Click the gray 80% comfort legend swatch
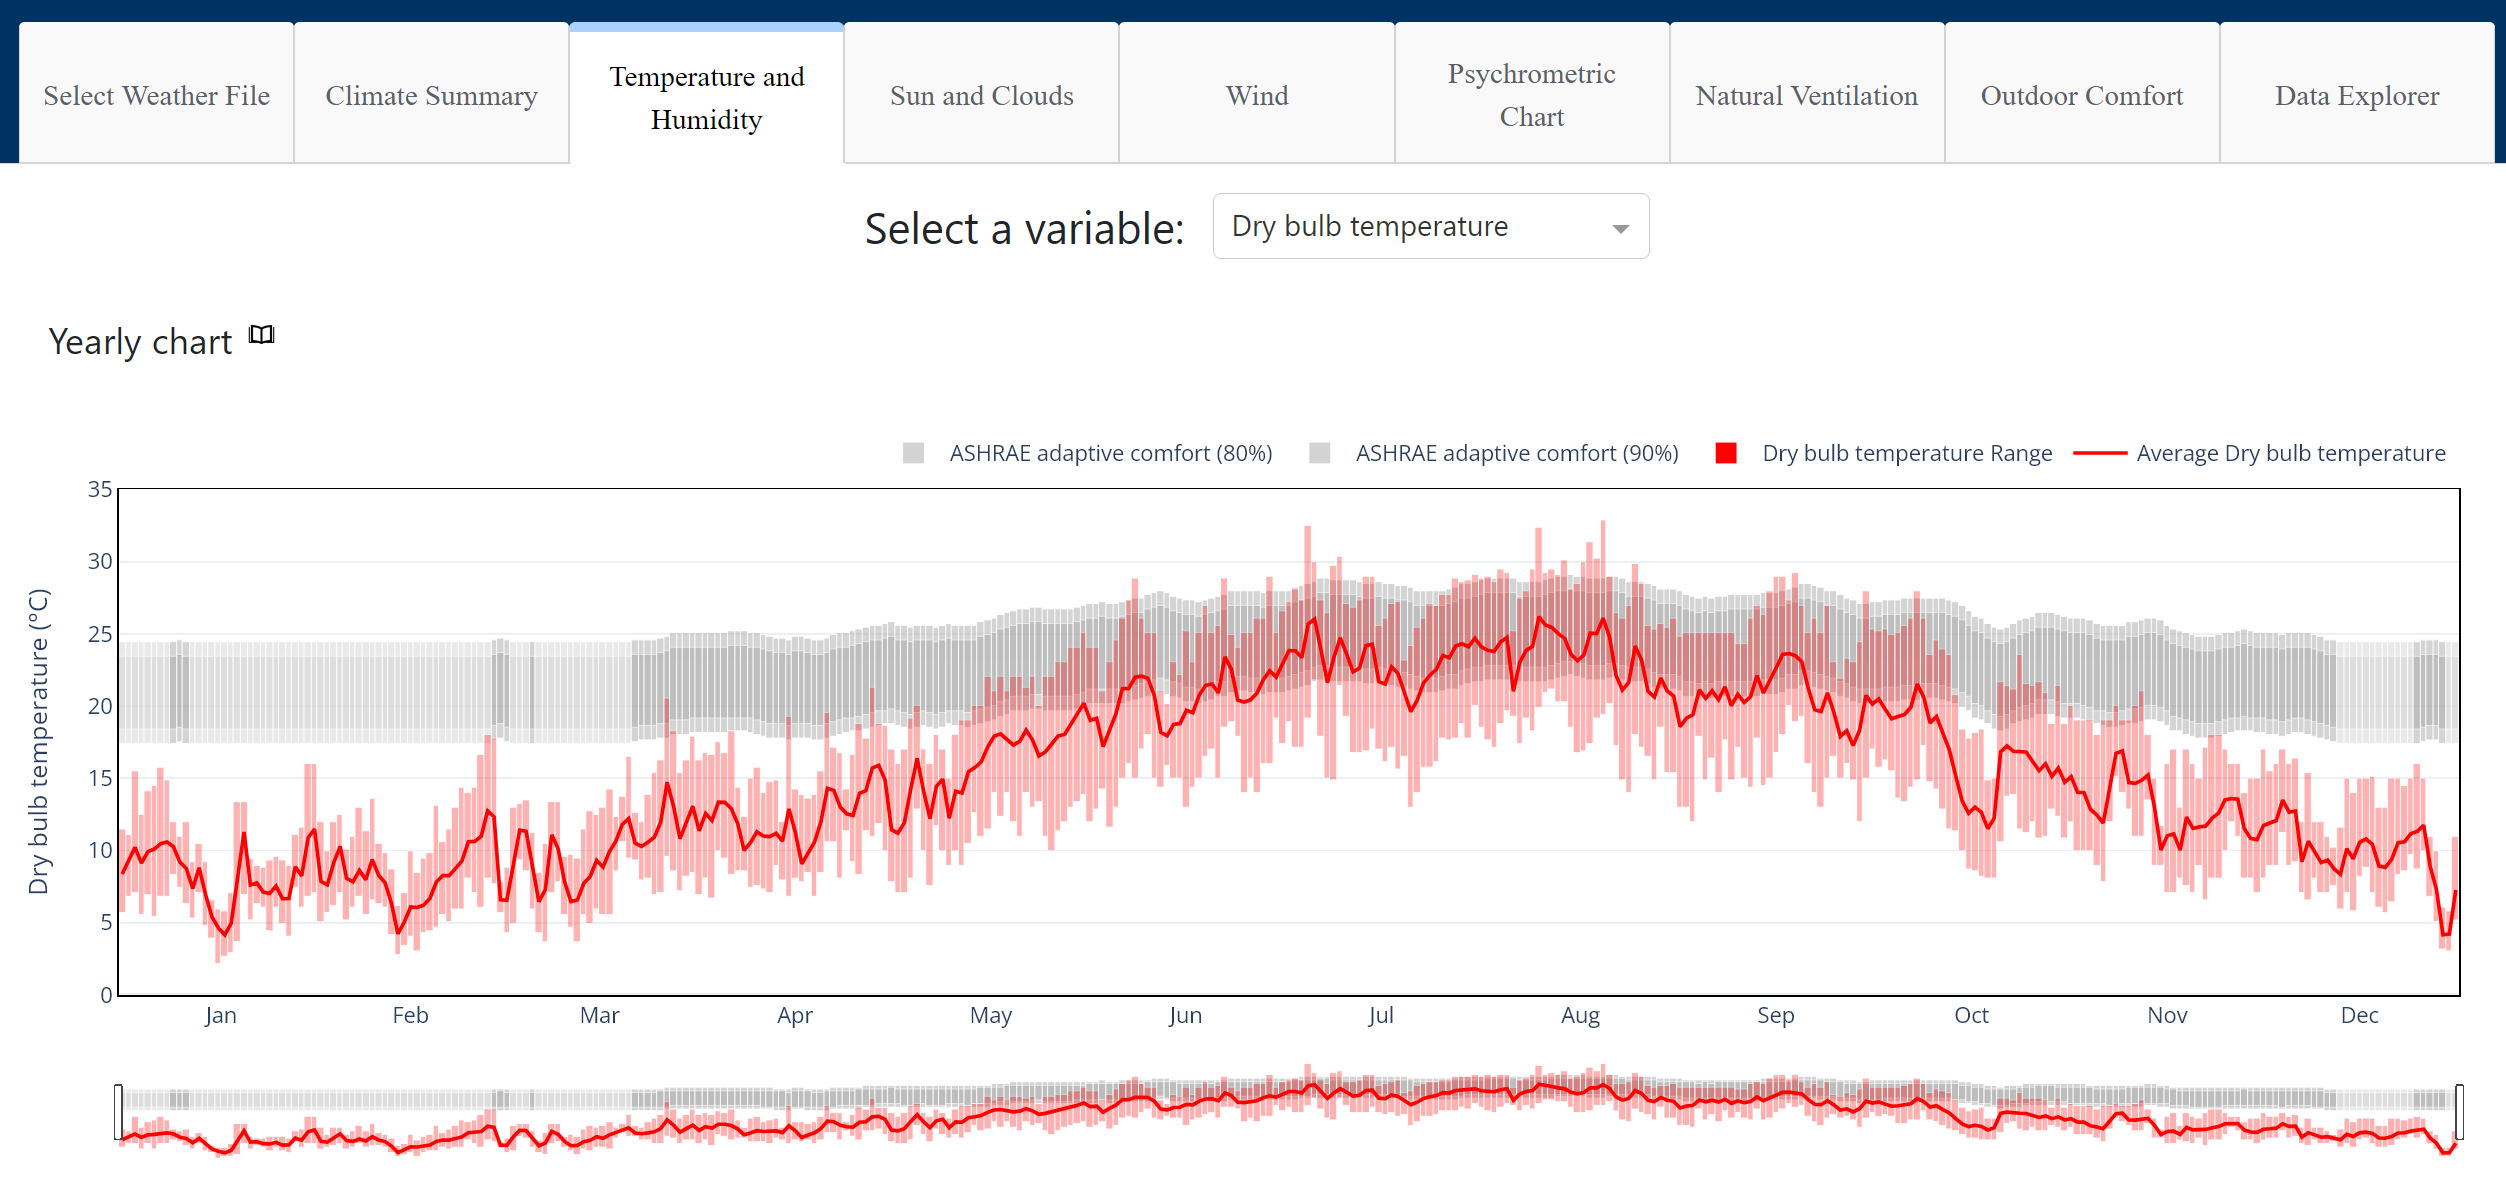Viewport: 2506px width, 1203px height. (x=913, y=454)
